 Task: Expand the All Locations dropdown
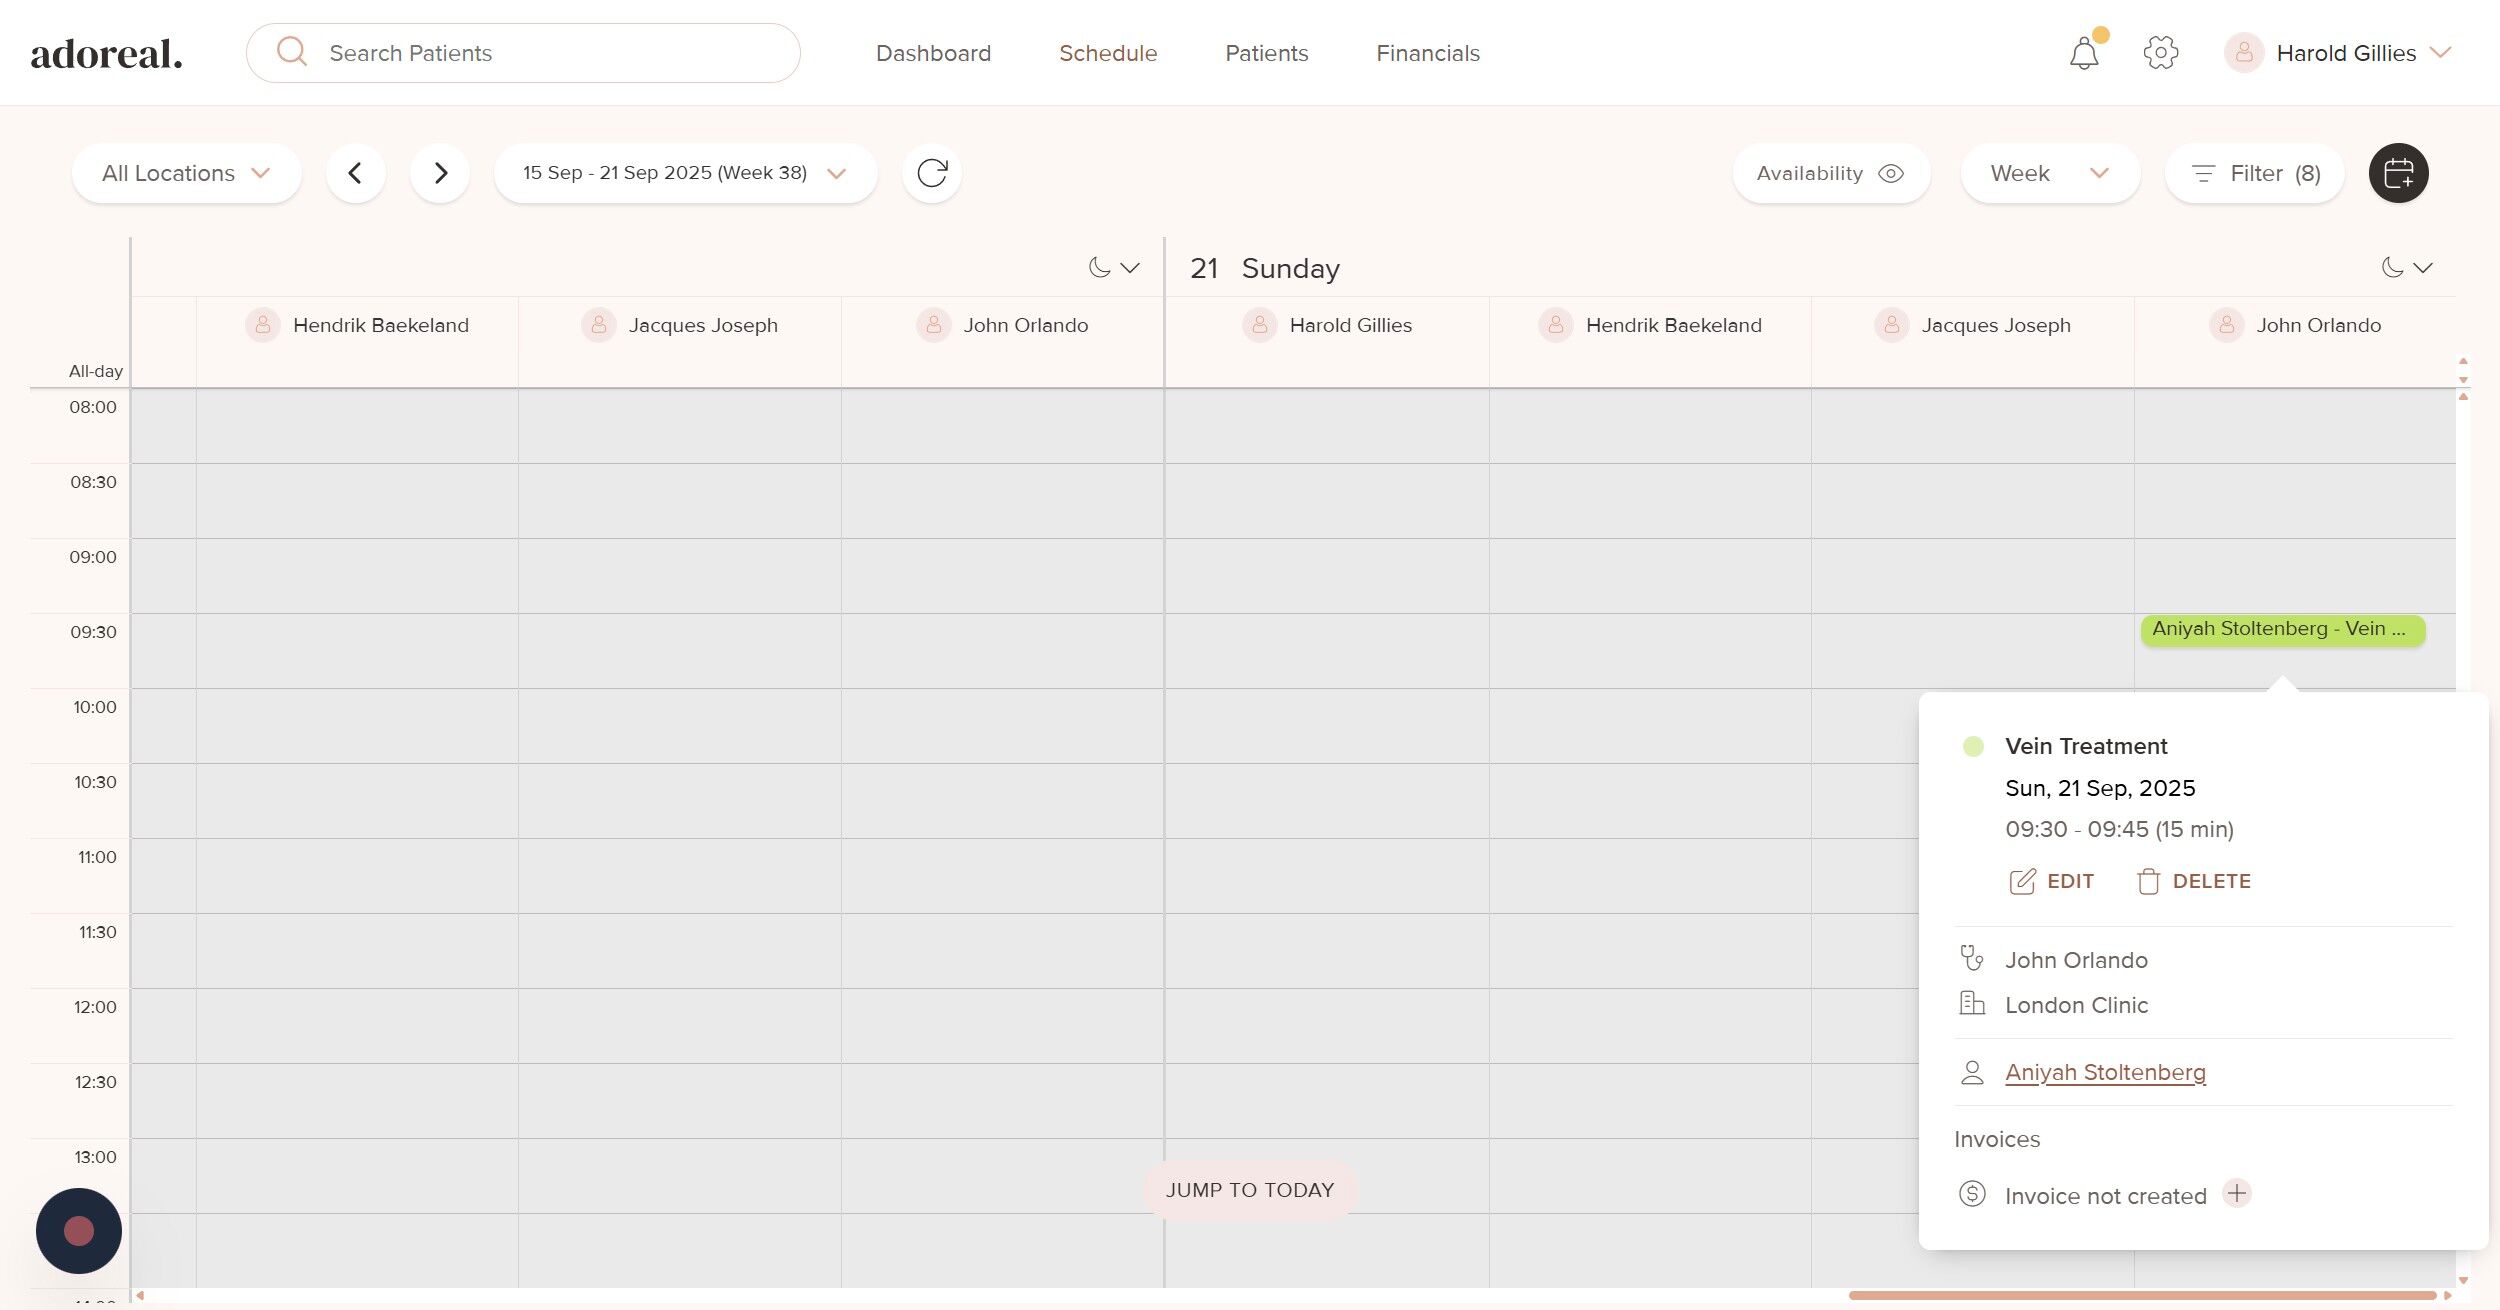coord(186,173)
